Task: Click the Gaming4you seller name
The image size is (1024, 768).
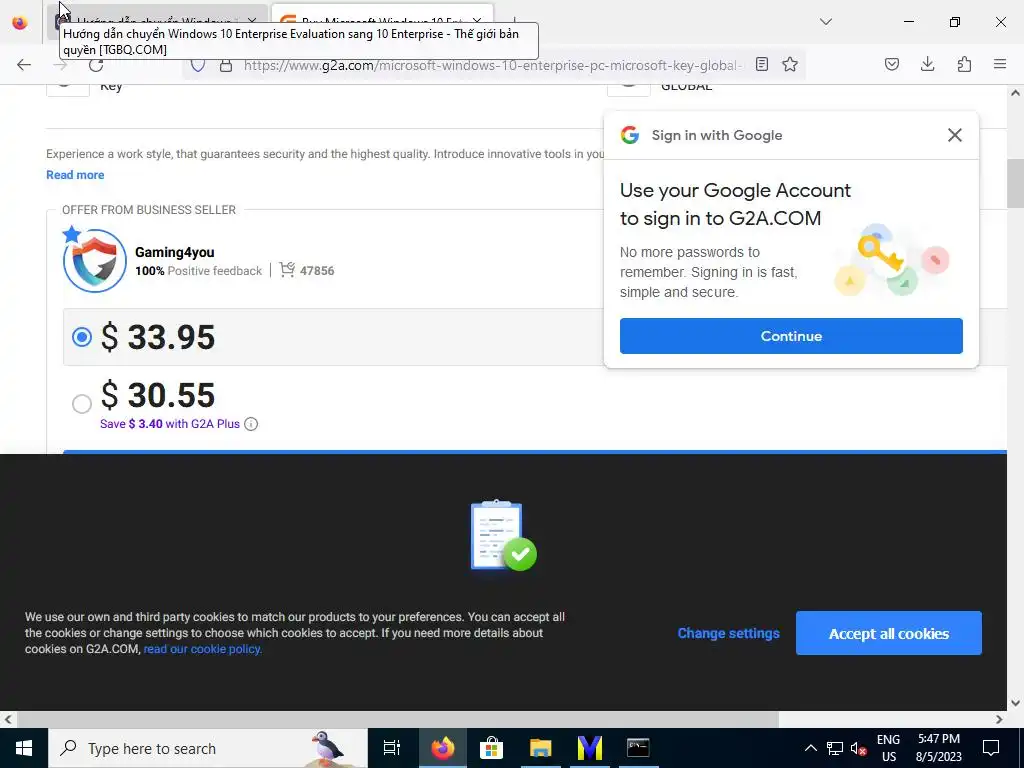Action: 174,252
